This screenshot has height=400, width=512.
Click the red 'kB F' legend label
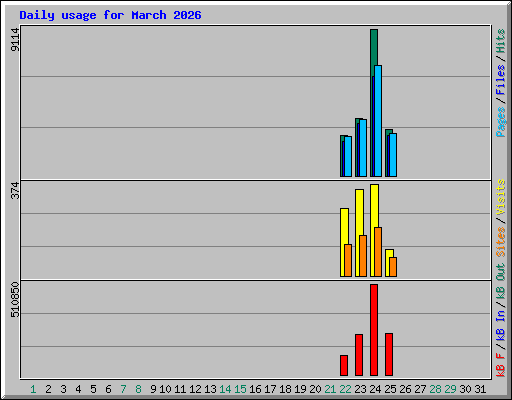pyautogui.click(x=500, y=365)
